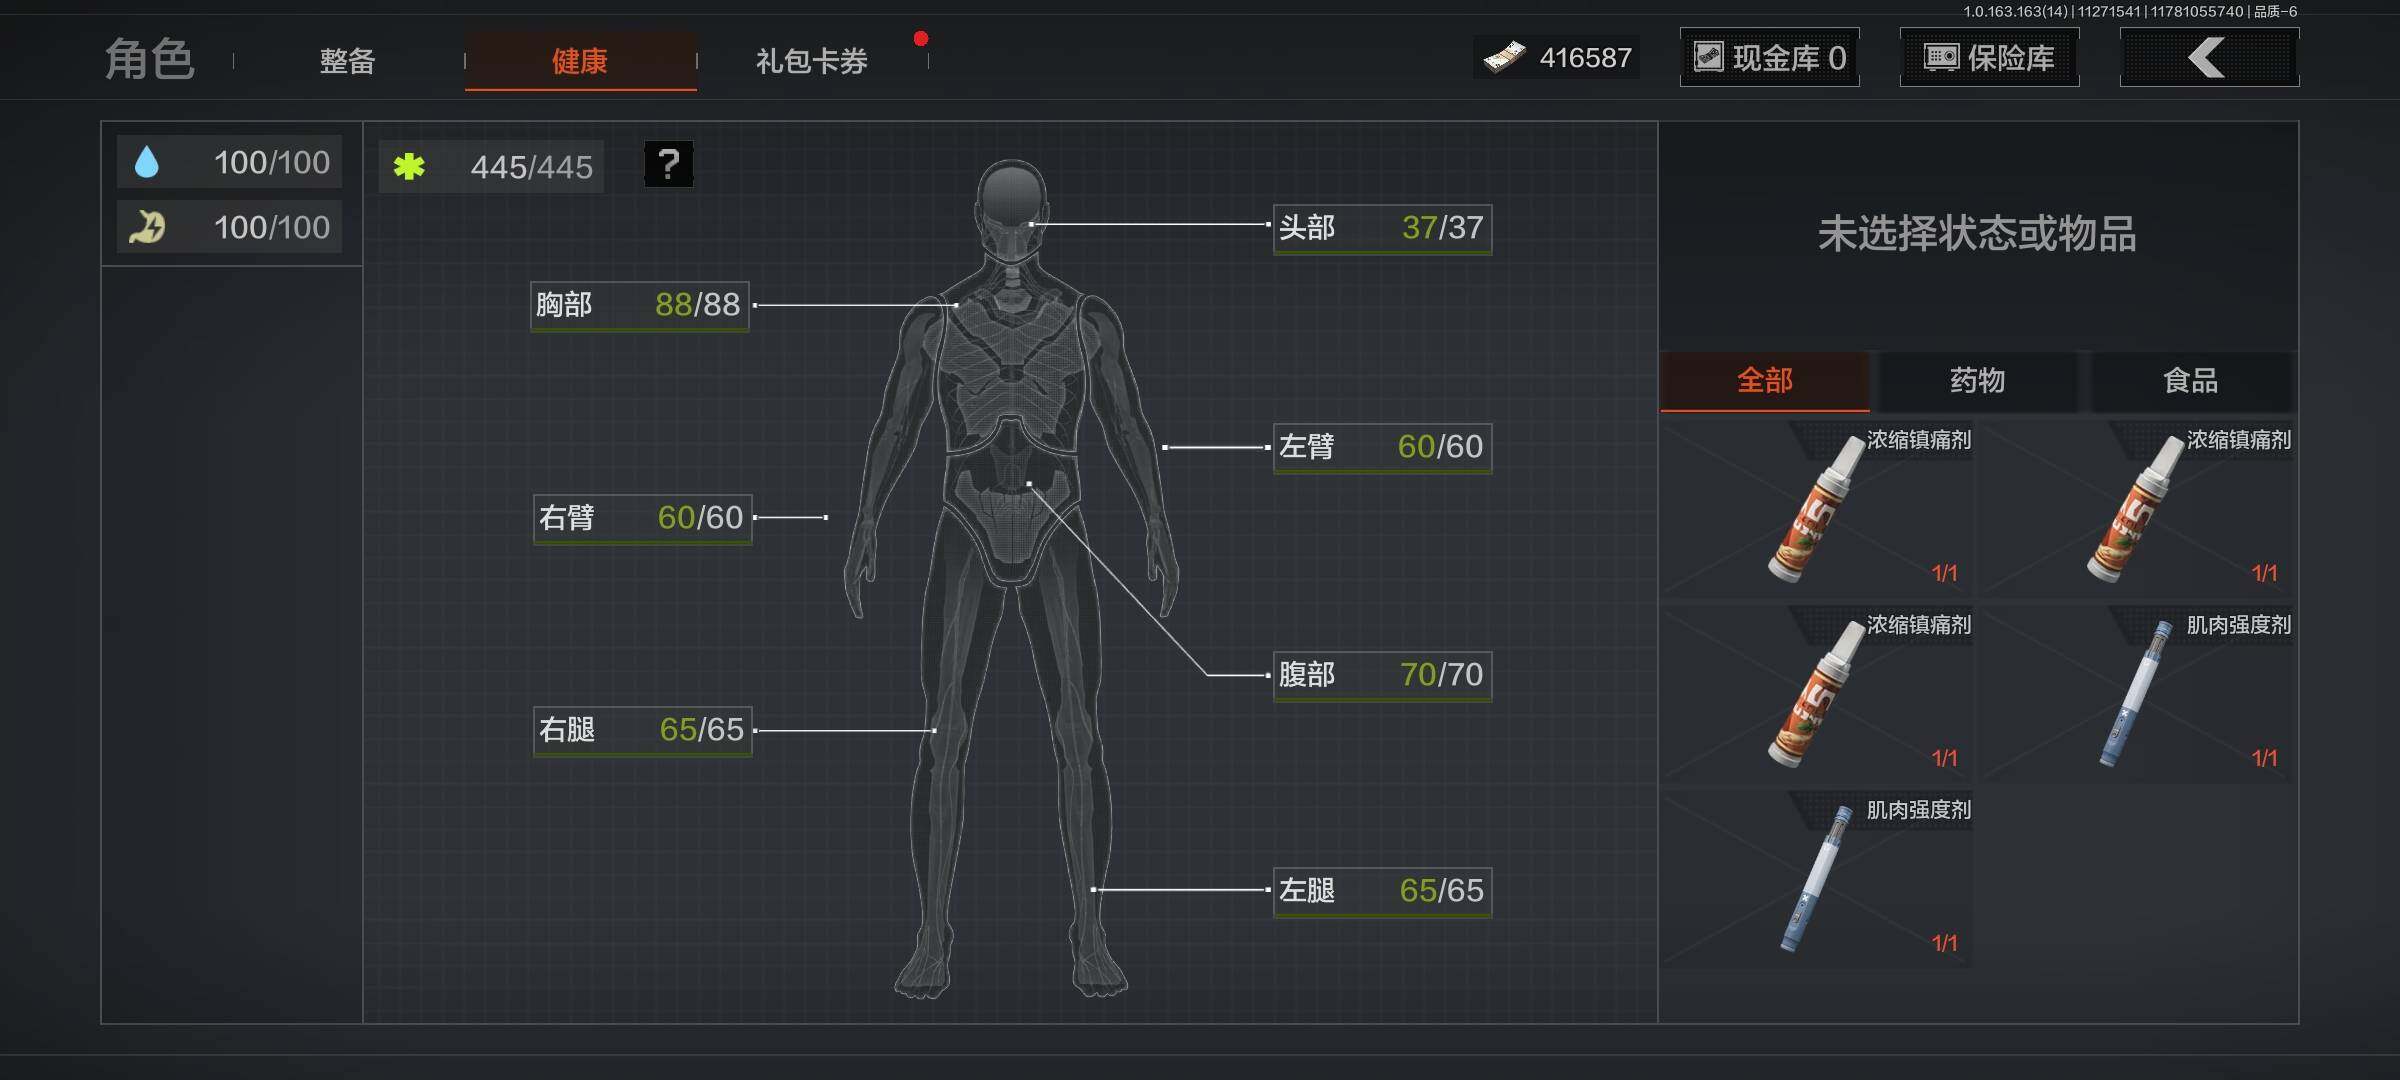Select the bottom-left 肌肉强度剂 syringe item
Image resolution: width=2400 pixels, height=1080 pixels.
tap(1816, 878)
